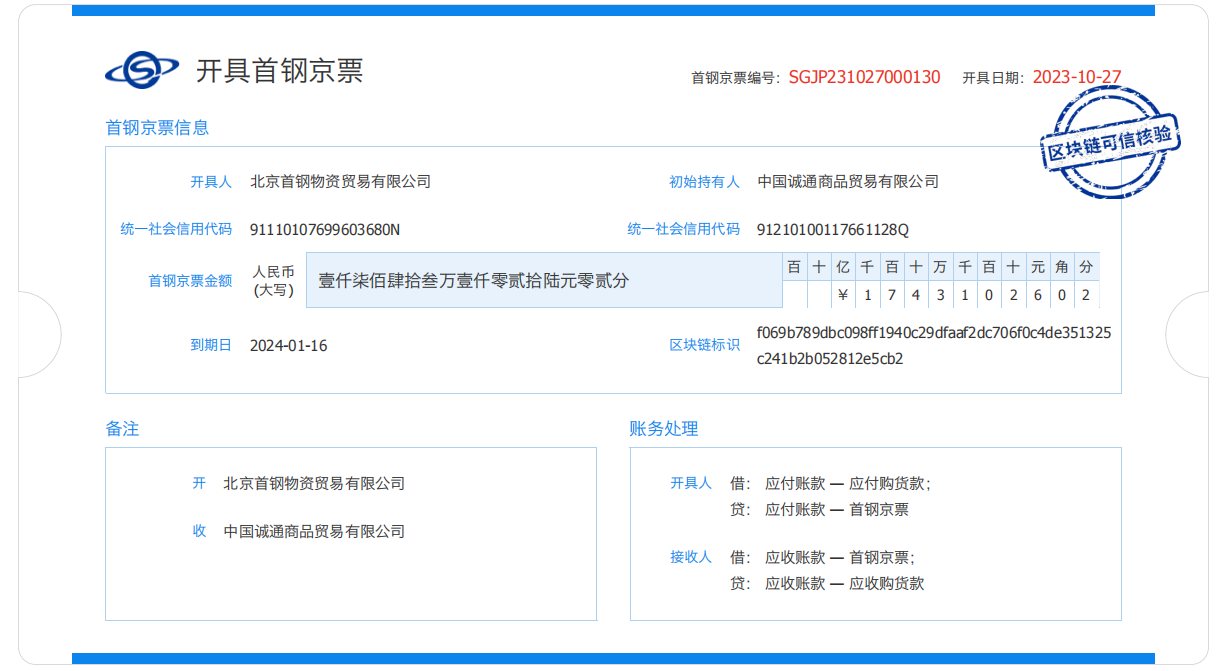This screenshot has height=671, width=1225.
Task: Select 北京首钢物资贸易有限公司 in the 备注 box
Action: click(x=314, y=483)
